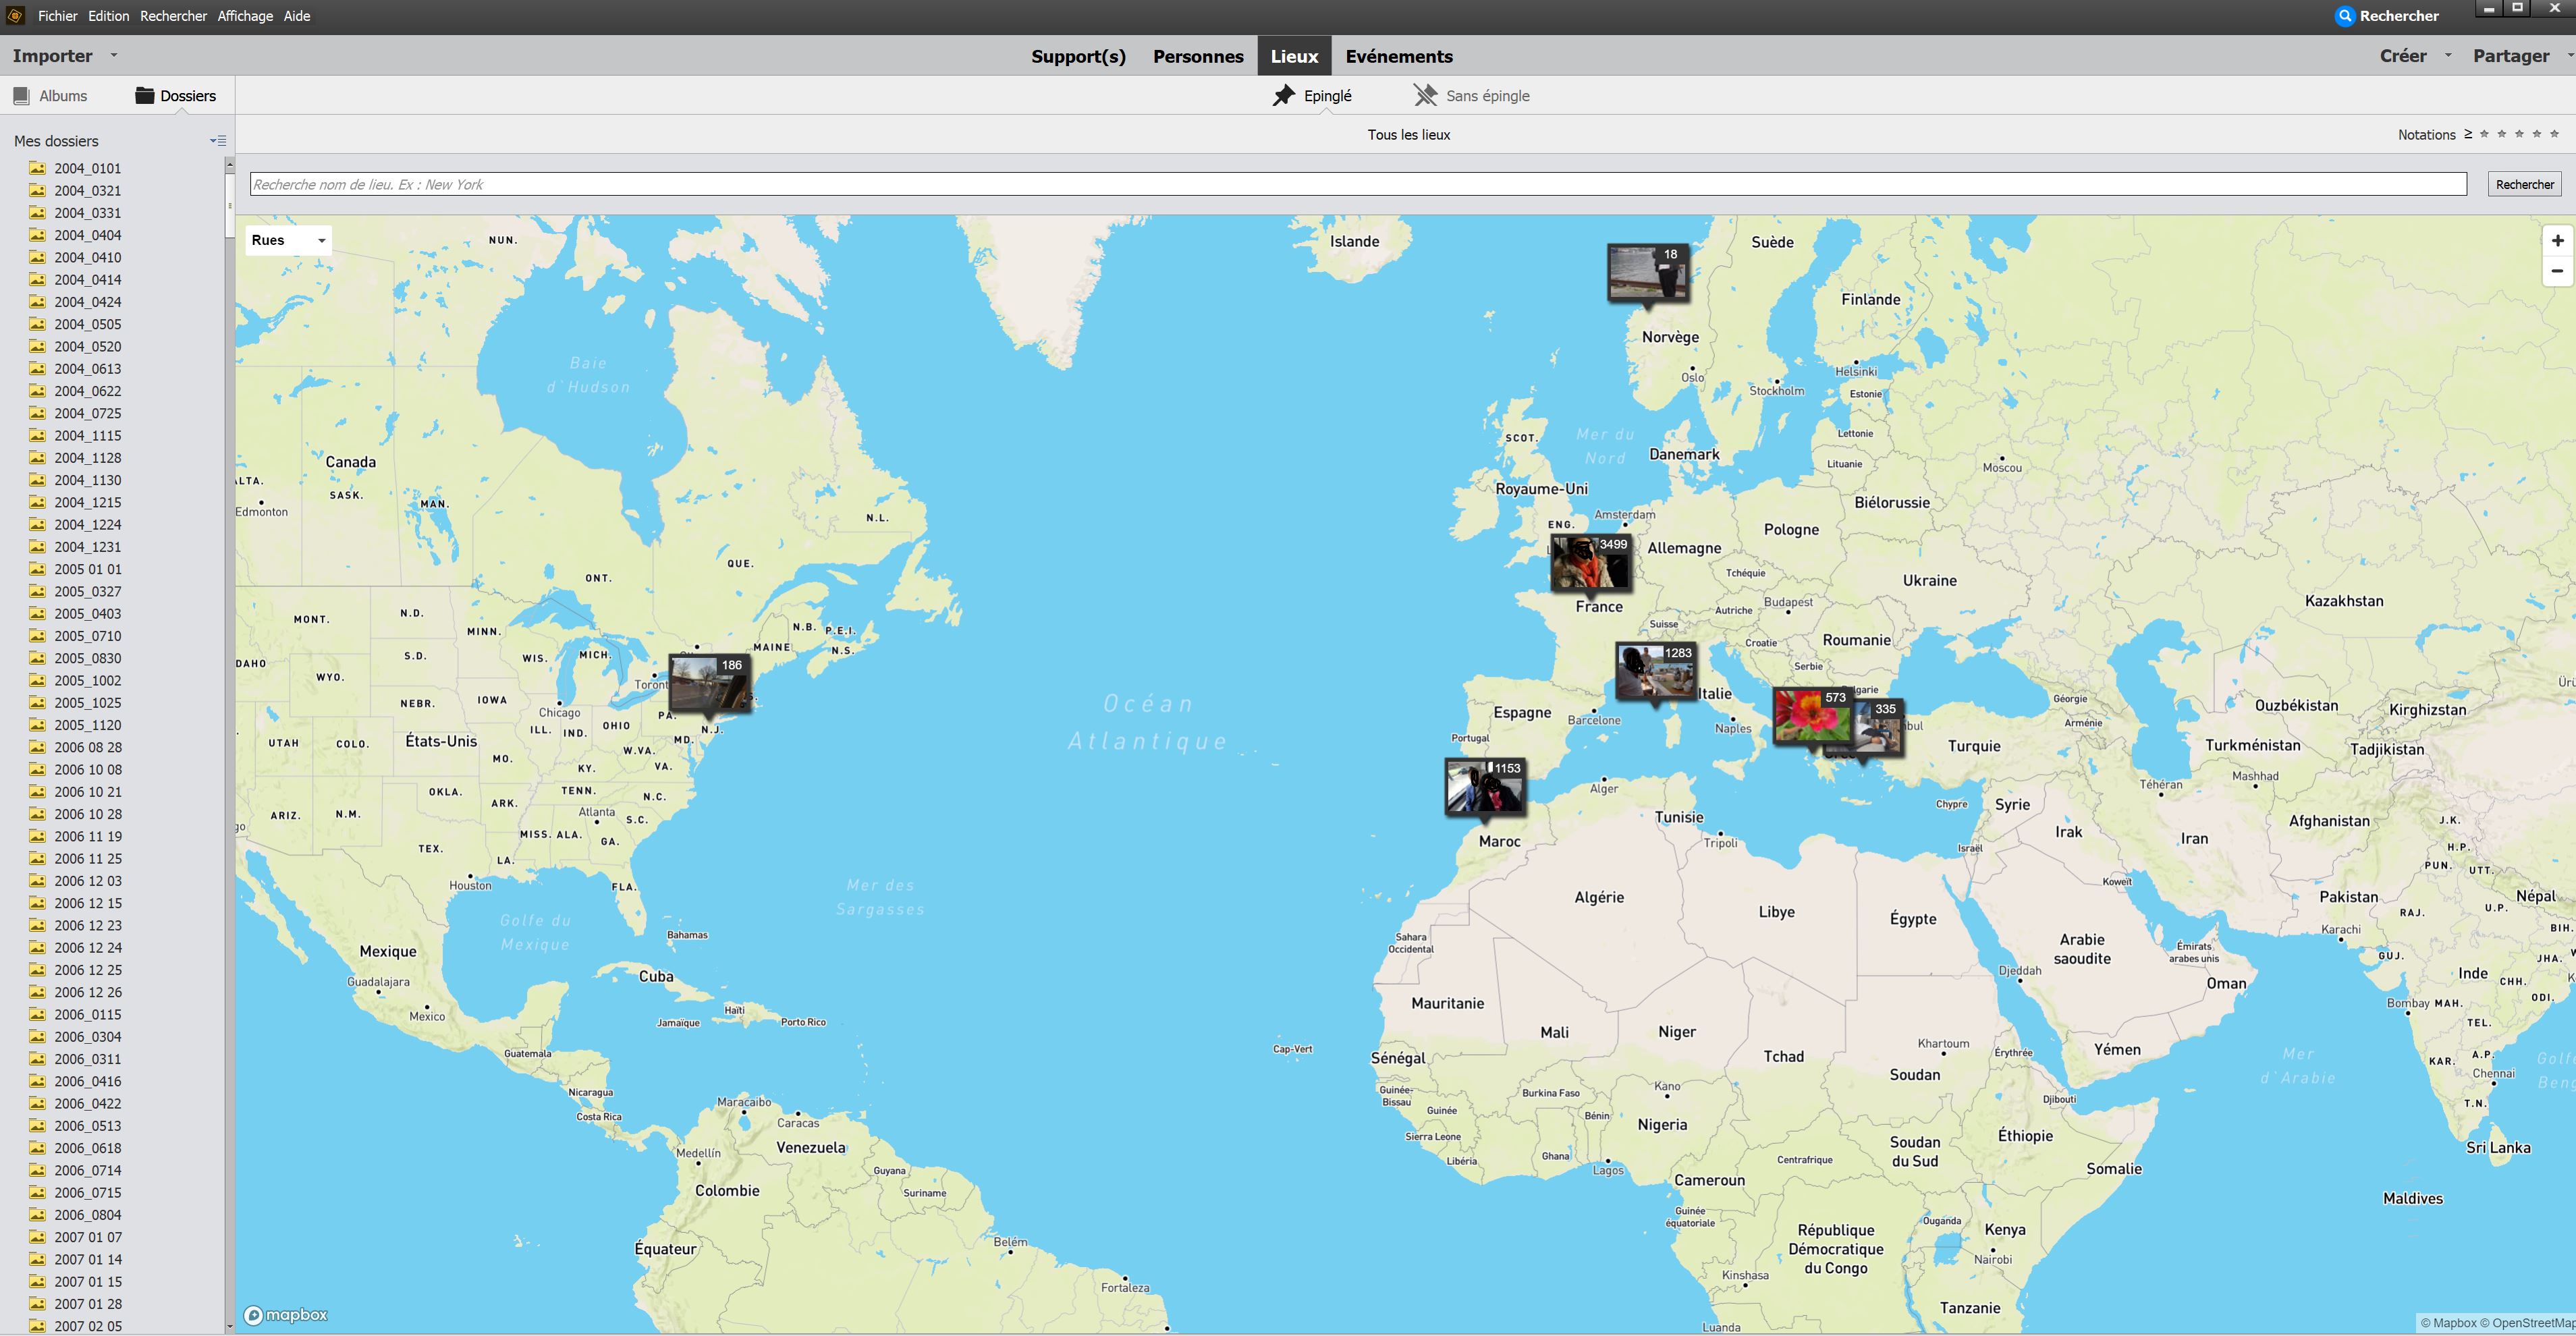Switch to the Support(s) tab
The image size is (2576, 1336).
pyautogui.click(x=1078, y=56)
